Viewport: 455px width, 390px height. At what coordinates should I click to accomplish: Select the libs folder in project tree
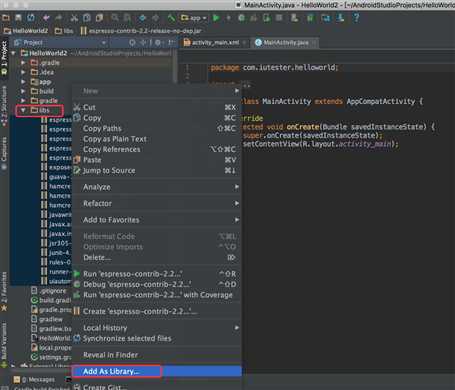(x=40, y=110)
